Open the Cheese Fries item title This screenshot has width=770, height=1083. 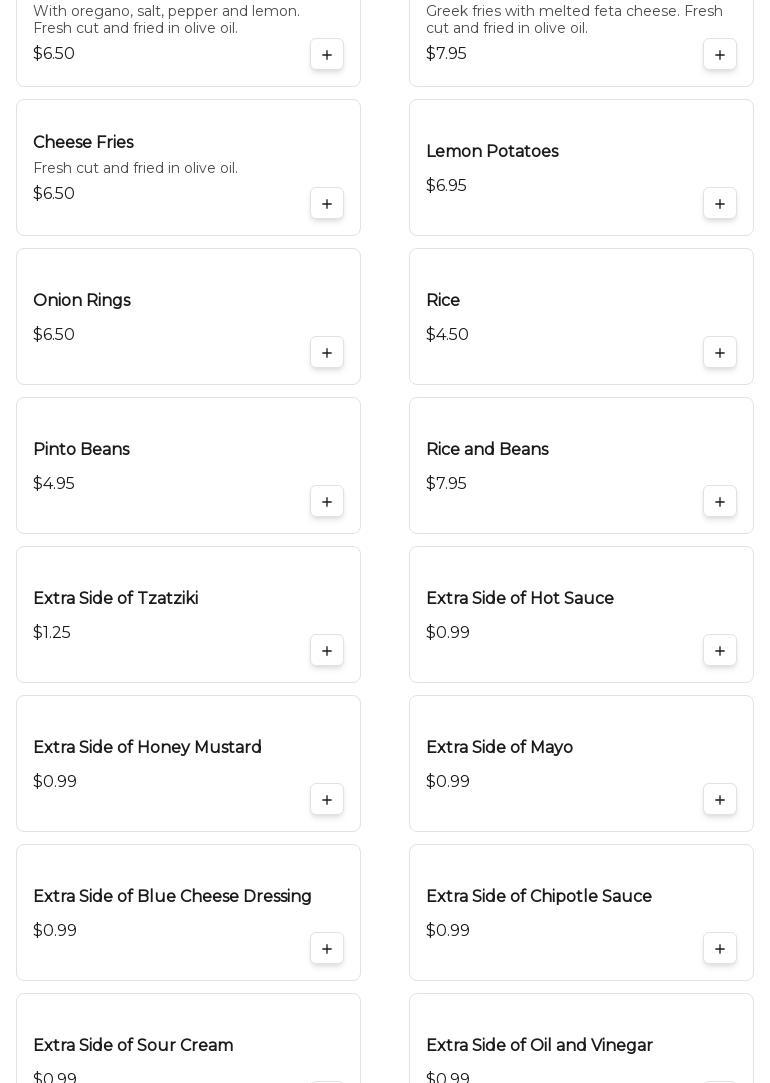tap(83, 143)
